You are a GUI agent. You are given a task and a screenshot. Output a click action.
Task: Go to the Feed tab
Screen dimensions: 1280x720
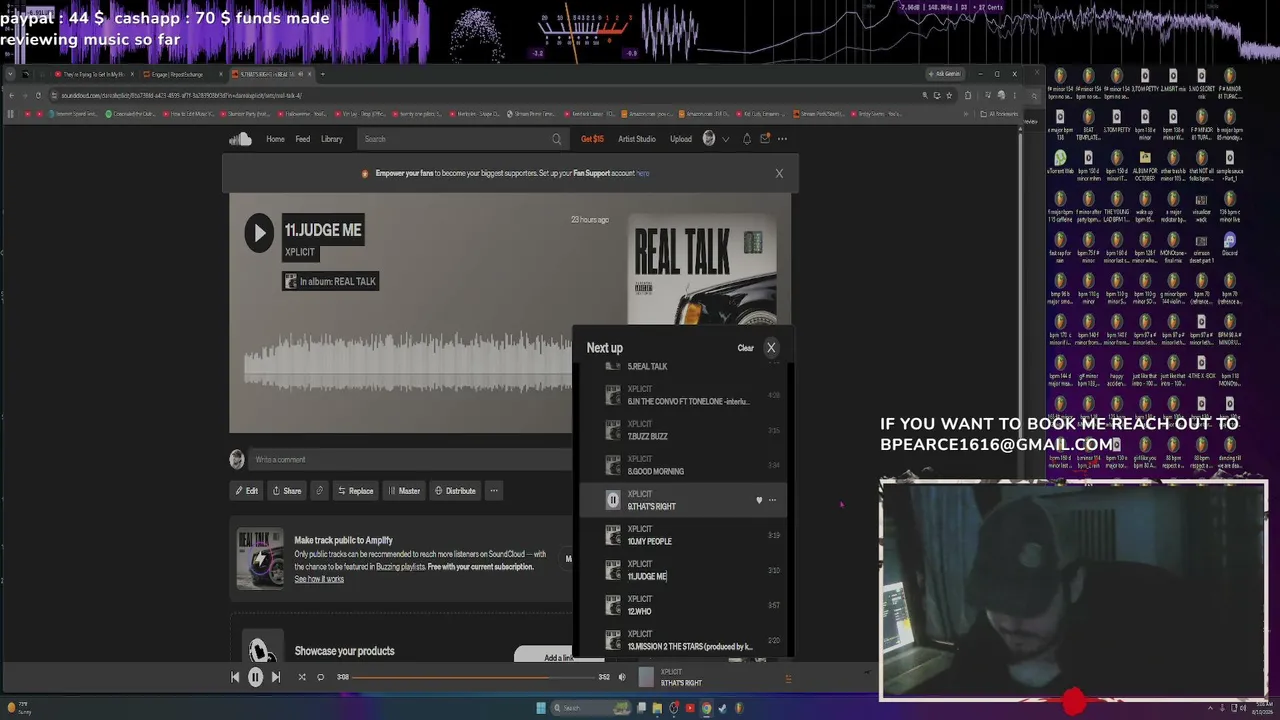[x=302, y=139]
